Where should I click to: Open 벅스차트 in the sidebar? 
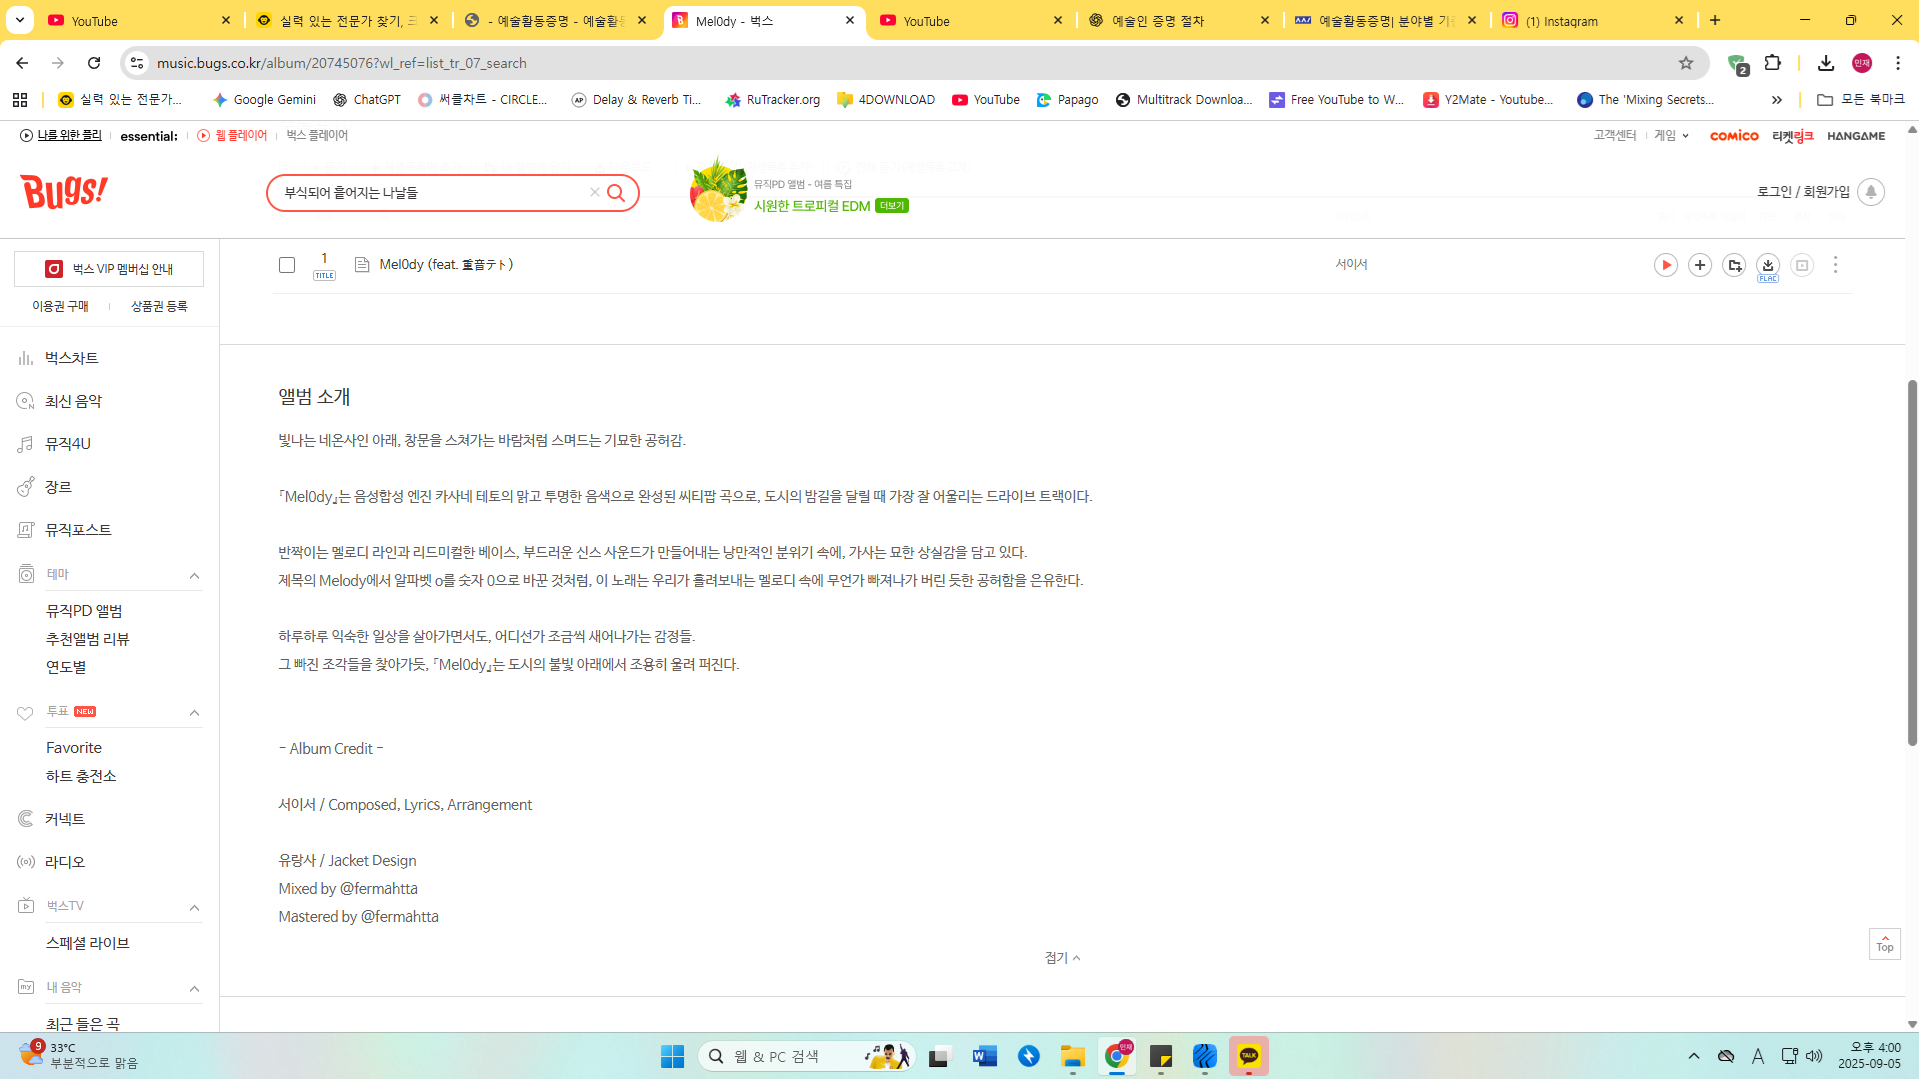tap(71, 358)
